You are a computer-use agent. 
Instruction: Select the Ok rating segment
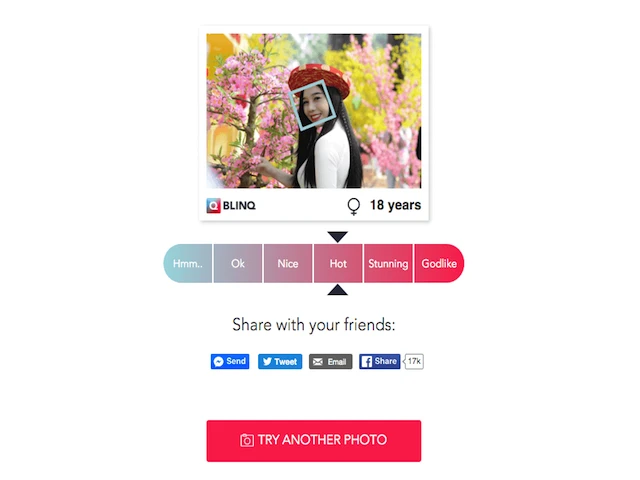238,263
